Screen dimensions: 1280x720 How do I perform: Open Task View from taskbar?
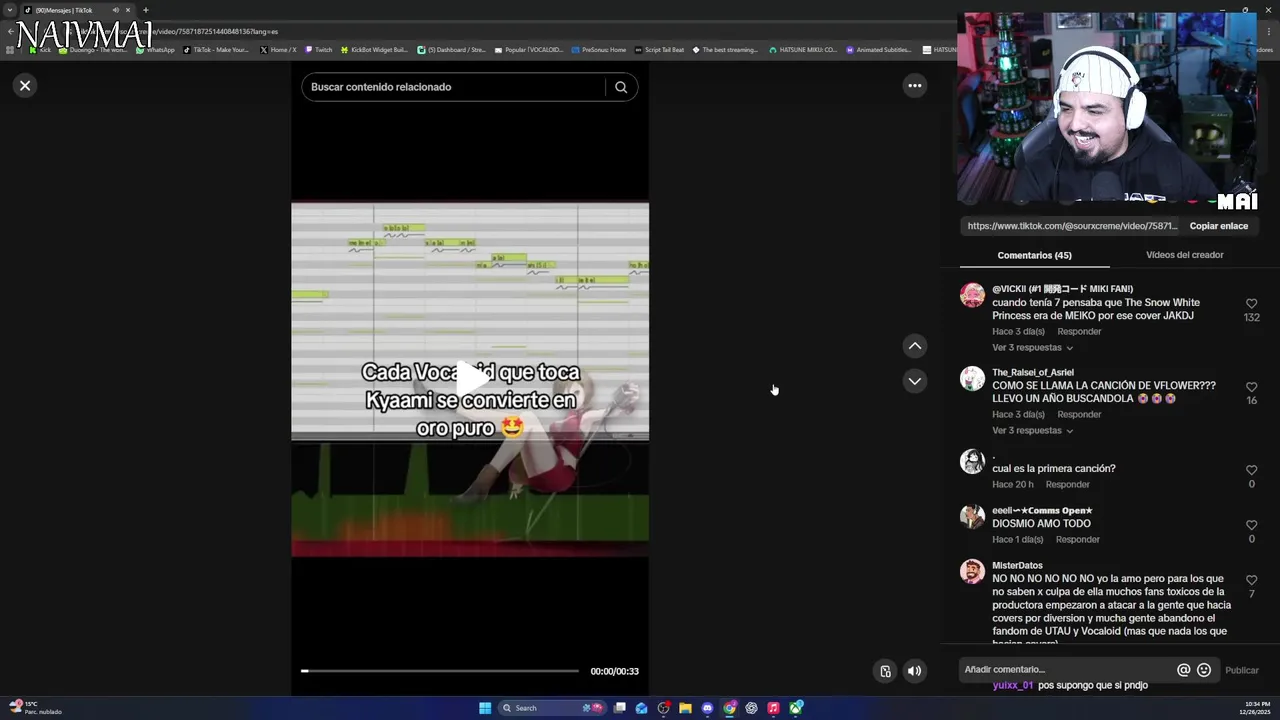620,708
